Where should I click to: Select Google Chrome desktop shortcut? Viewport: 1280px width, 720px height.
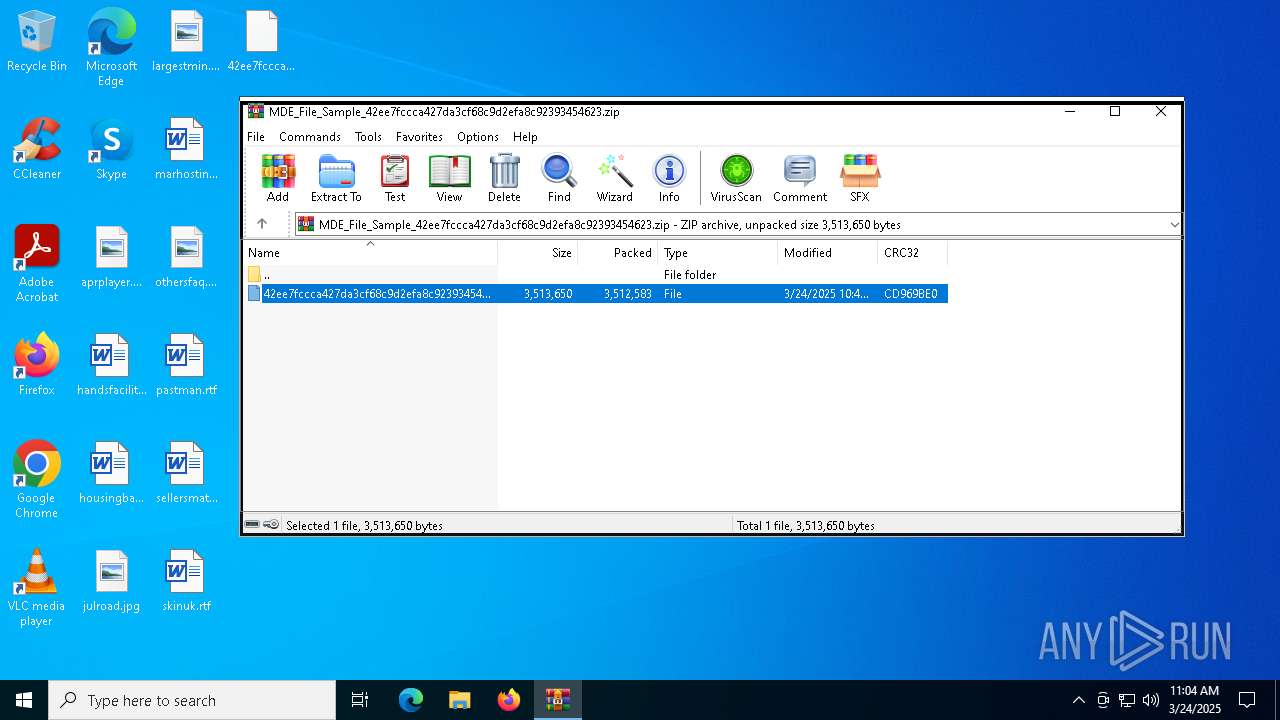coord(37,480)
